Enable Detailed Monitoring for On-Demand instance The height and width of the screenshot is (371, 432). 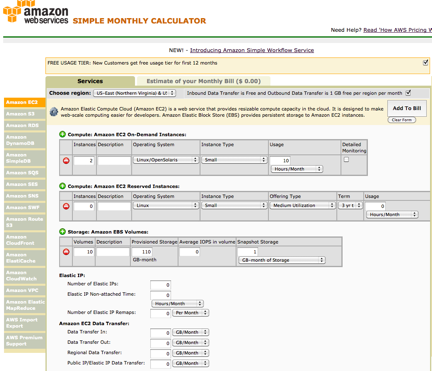click(x=346, y=160)
